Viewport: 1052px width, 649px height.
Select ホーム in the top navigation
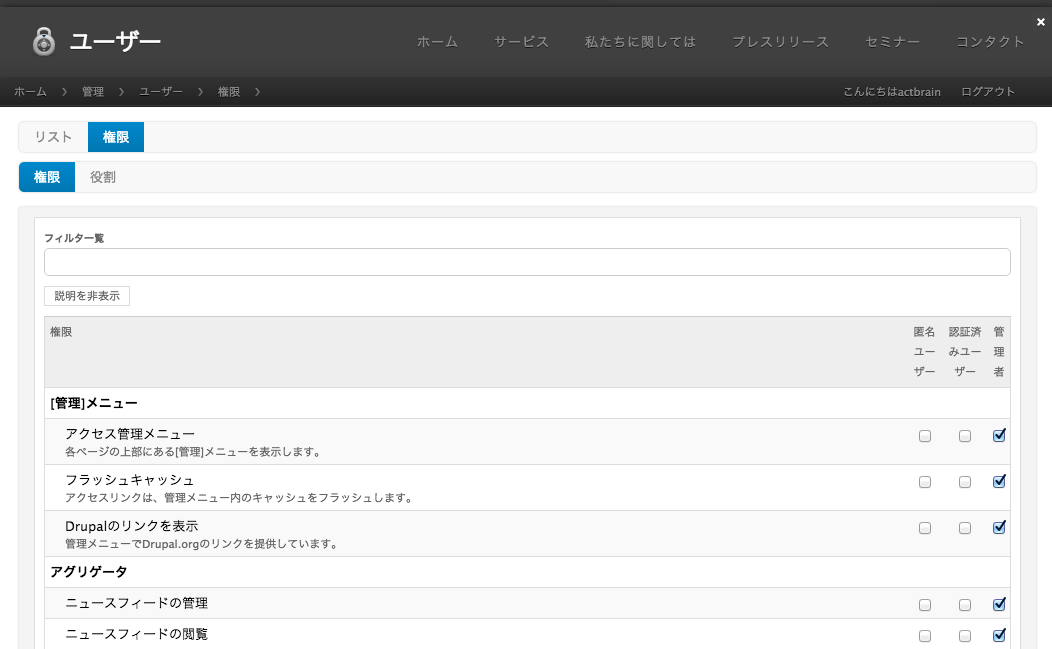tap(437, 41)
